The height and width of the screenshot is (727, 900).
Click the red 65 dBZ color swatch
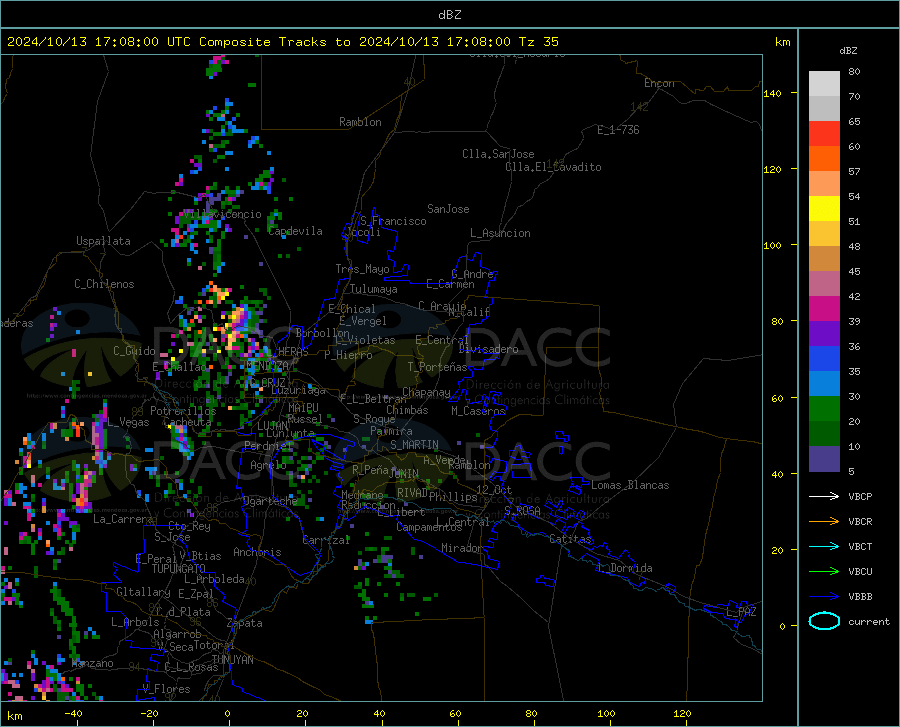tap(824, 133)
